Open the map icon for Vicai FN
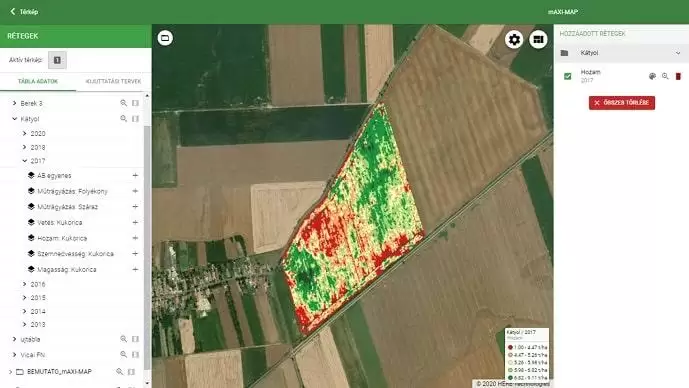The width and height of the screenshot is (689, 388). (x=135, y=354)
